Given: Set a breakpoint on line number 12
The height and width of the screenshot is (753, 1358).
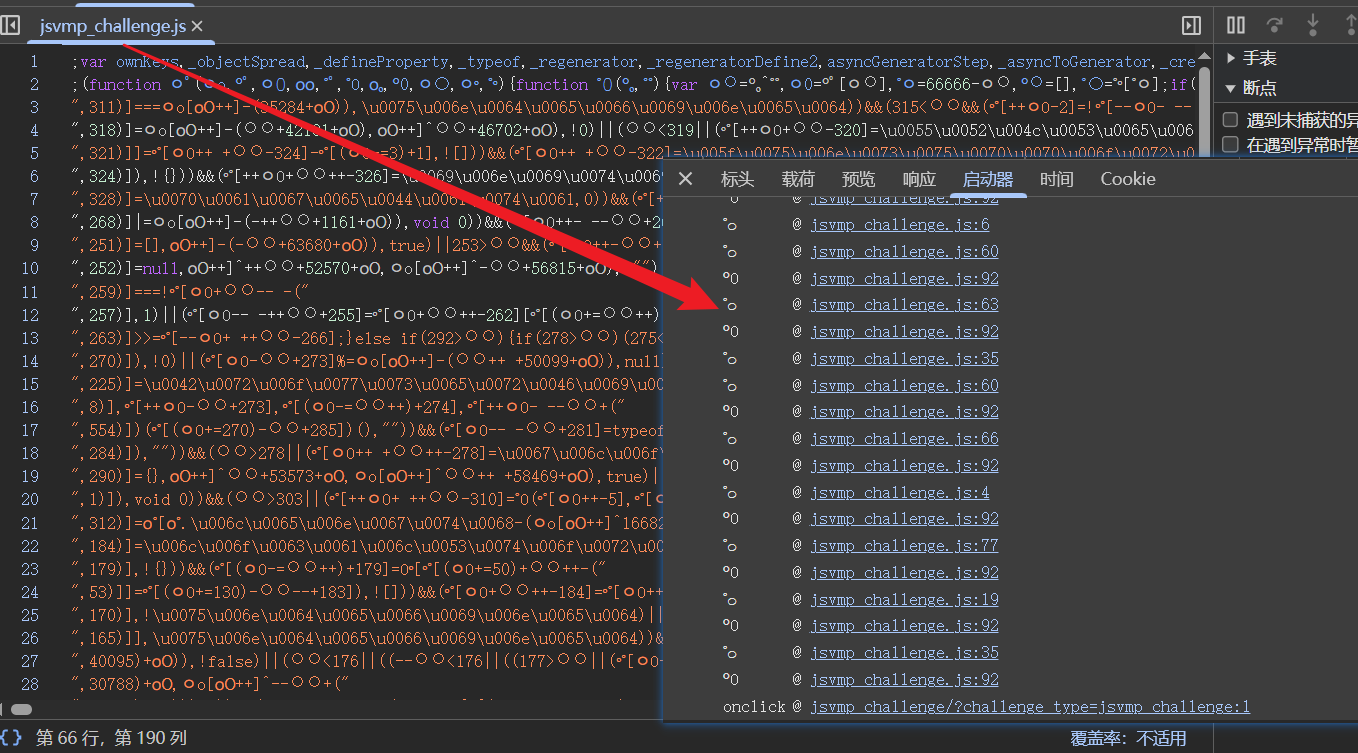Looking at the screenshot, I should coord(29,315).
